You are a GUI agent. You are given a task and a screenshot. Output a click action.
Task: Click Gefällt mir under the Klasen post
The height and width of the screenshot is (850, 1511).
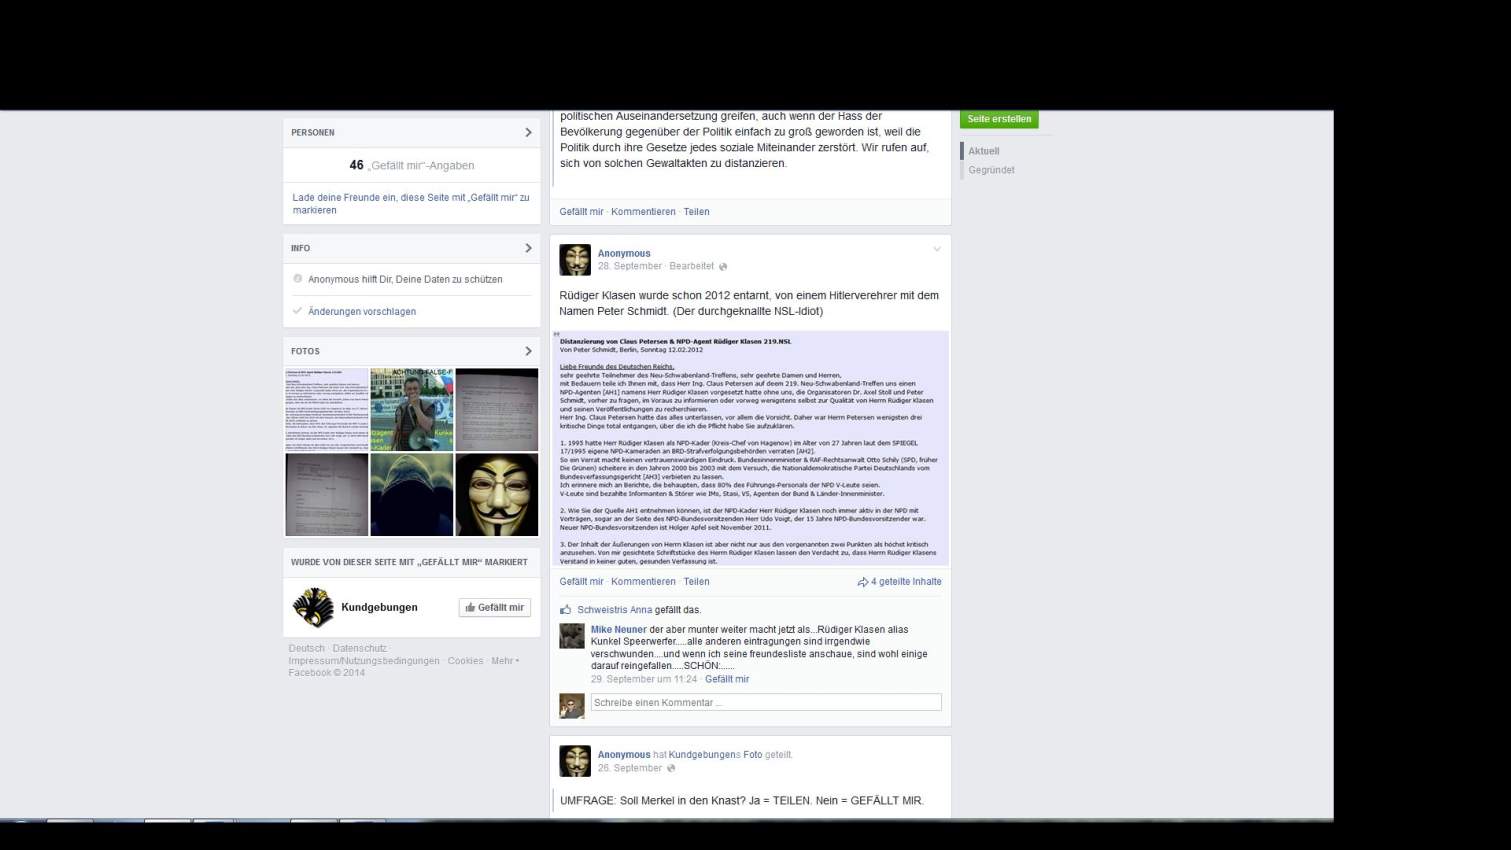(581, 581)
